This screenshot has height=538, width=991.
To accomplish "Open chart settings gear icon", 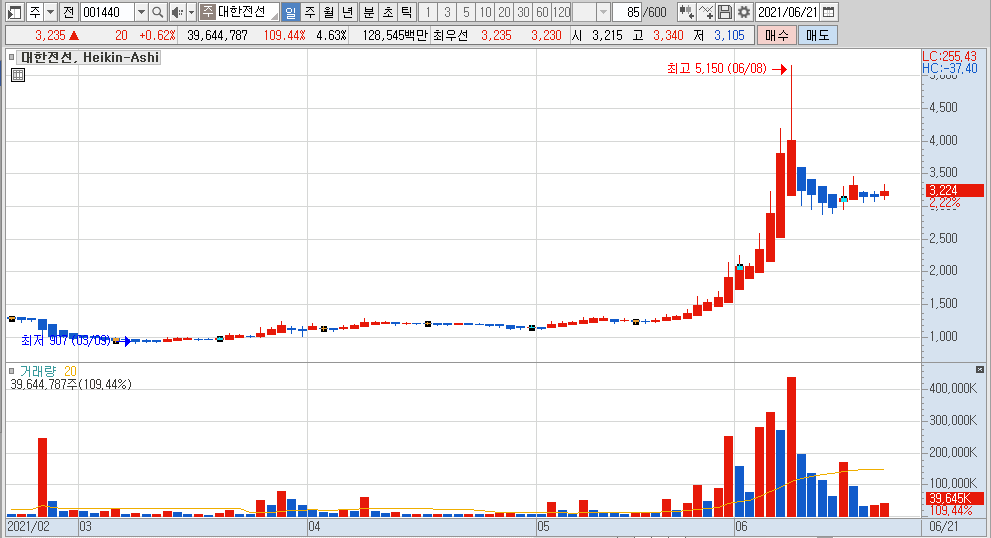I will [x=744, y=11].
